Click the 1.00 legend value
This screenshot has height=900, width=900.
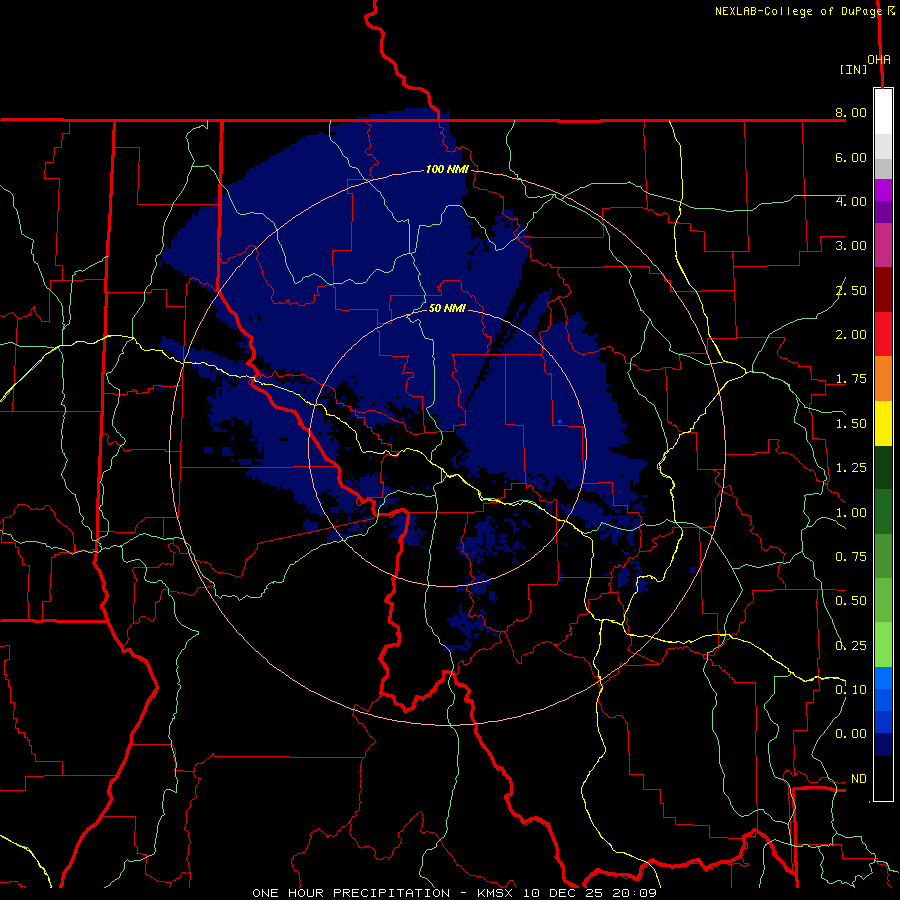[x=851, y=513]
